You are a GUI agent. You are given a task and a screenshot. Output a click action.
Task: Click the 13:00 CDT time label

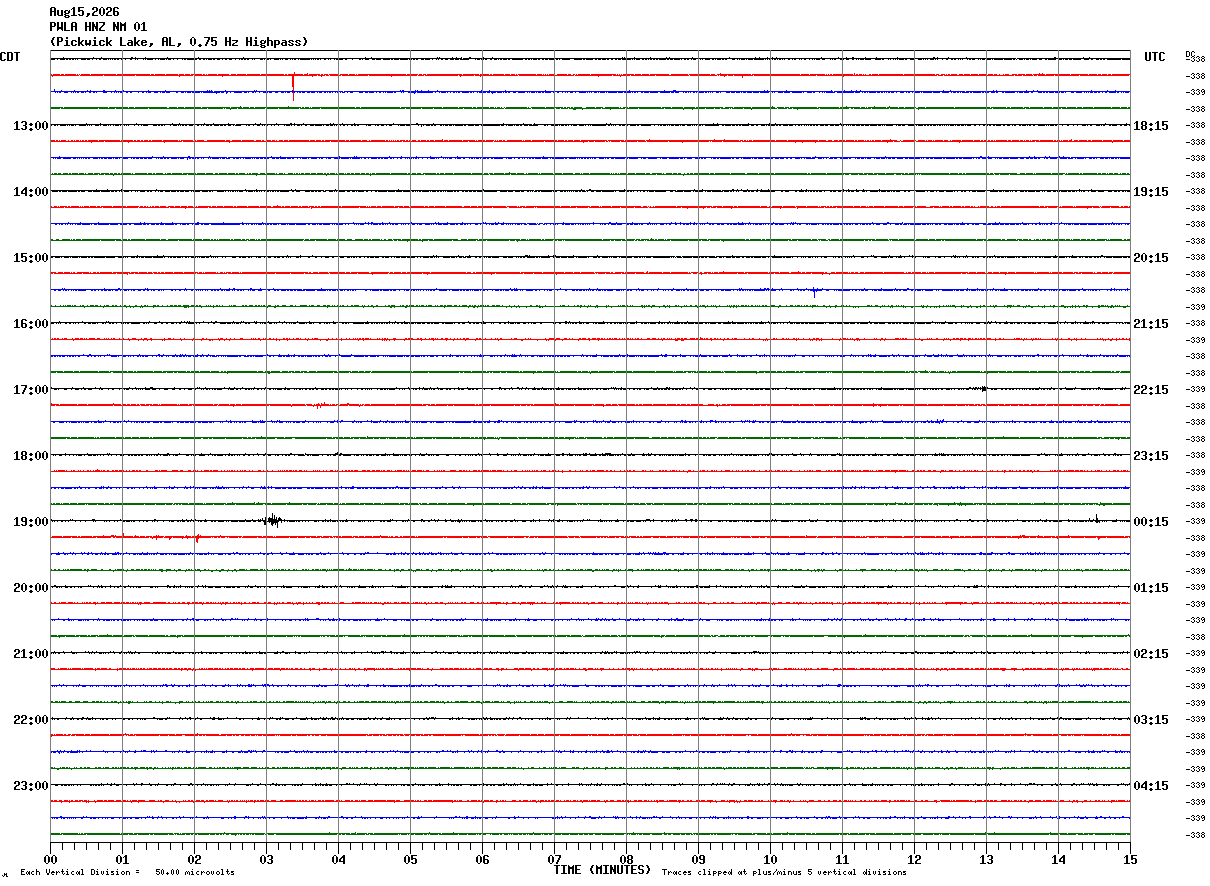pos(31,126)
